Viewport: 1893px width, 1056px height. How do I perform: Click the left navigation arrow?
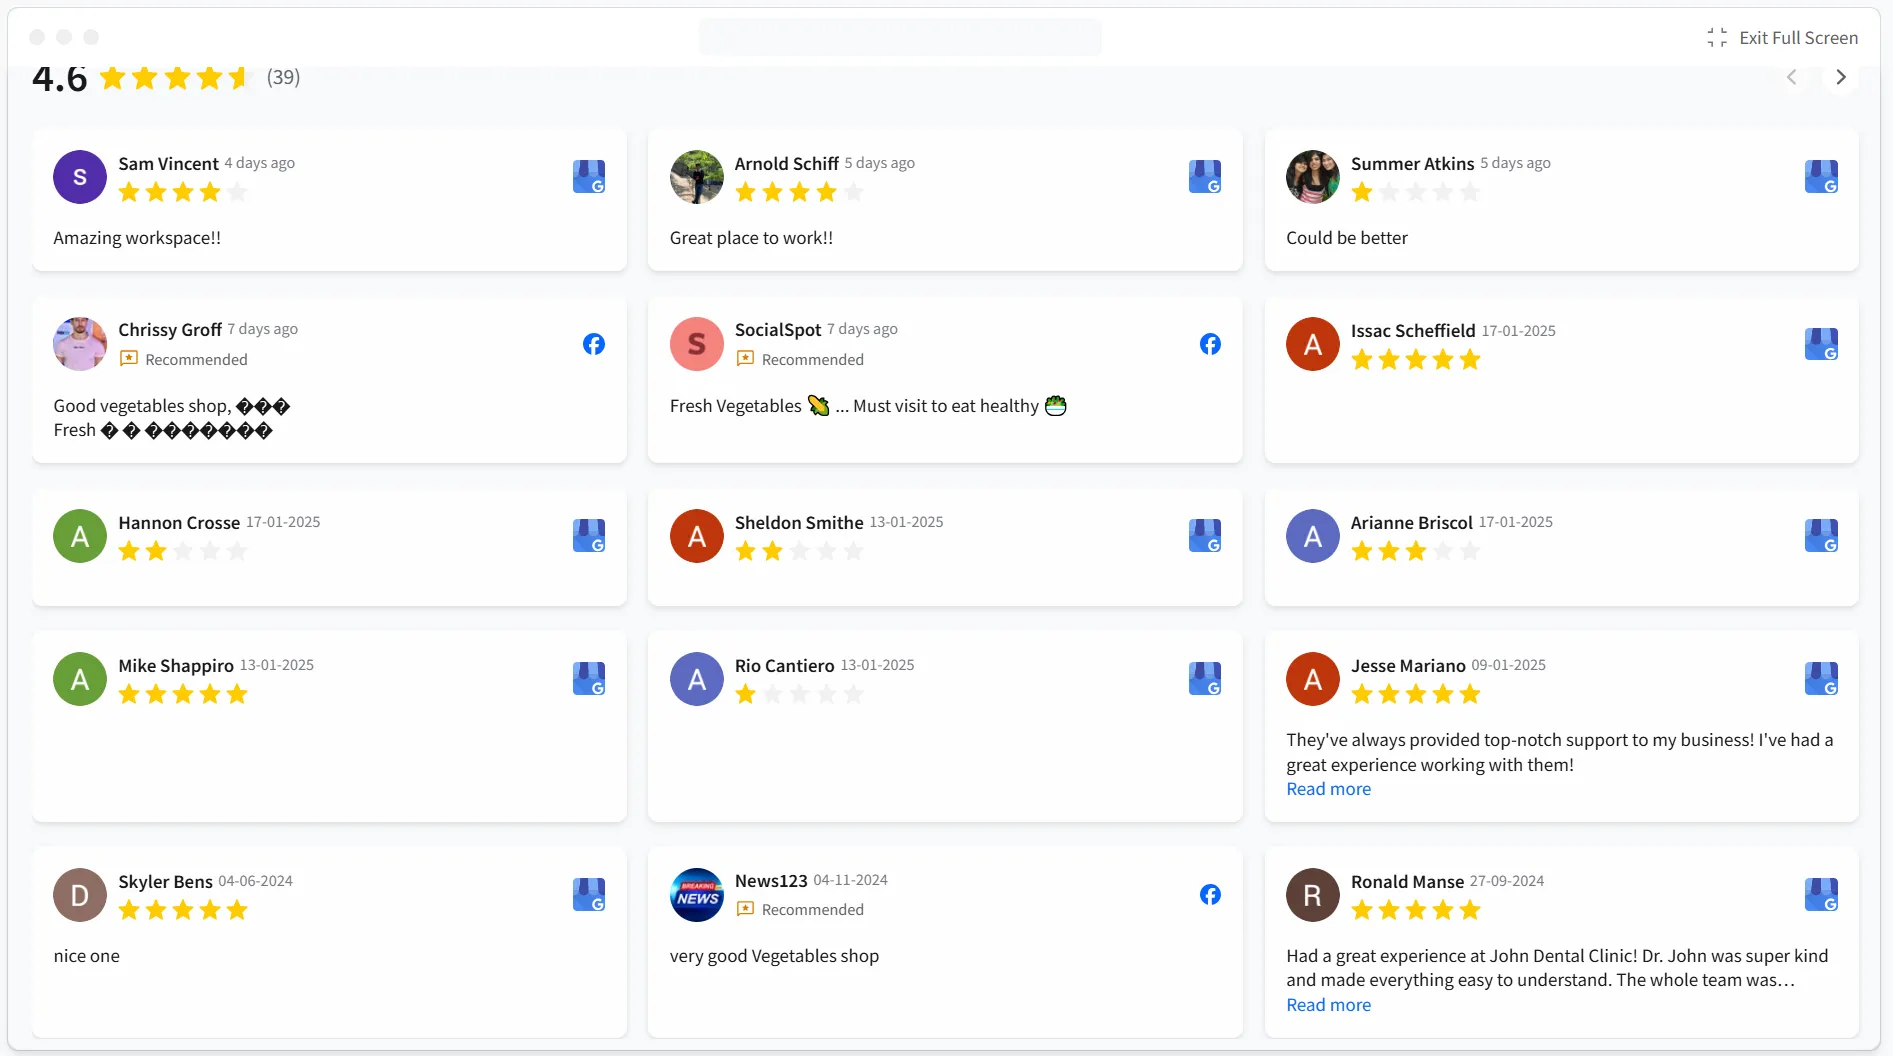[1791, 77]
